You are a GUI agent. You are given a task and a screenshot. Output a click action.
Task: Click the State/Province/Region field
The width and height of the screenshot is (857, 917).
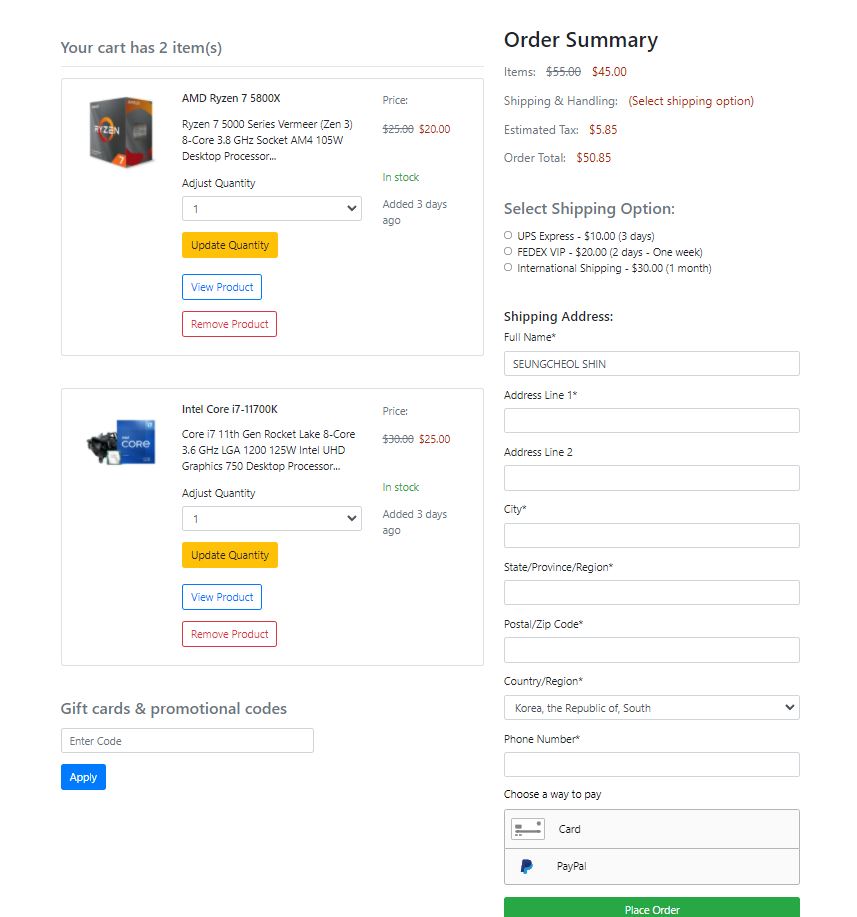[x=652, y=592]
